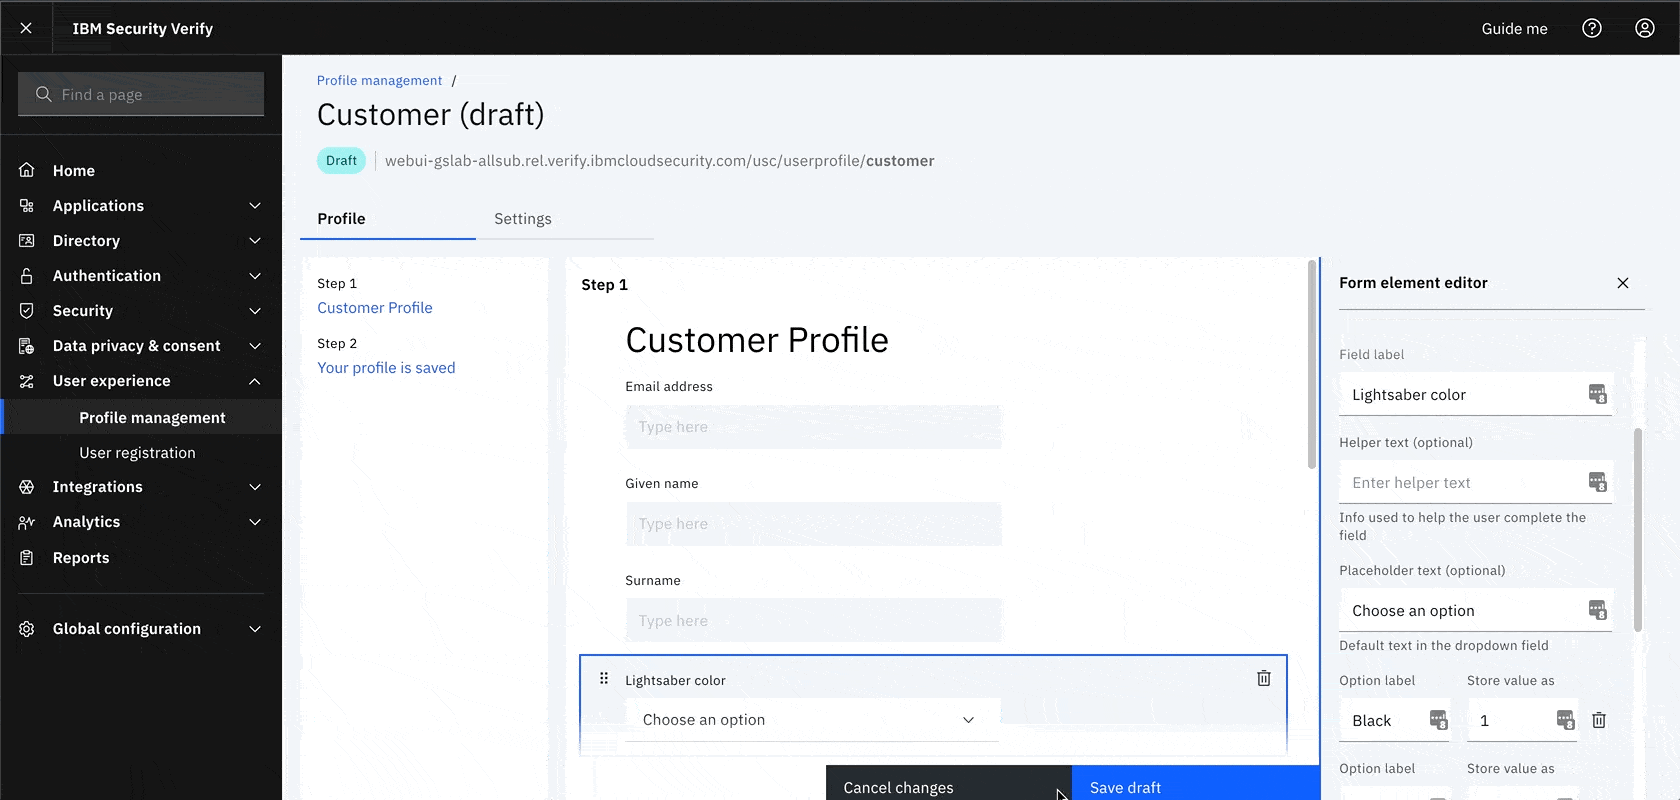Click the form preview vertical scrollbar
1680x800 pixels.
click(1312, 364)
